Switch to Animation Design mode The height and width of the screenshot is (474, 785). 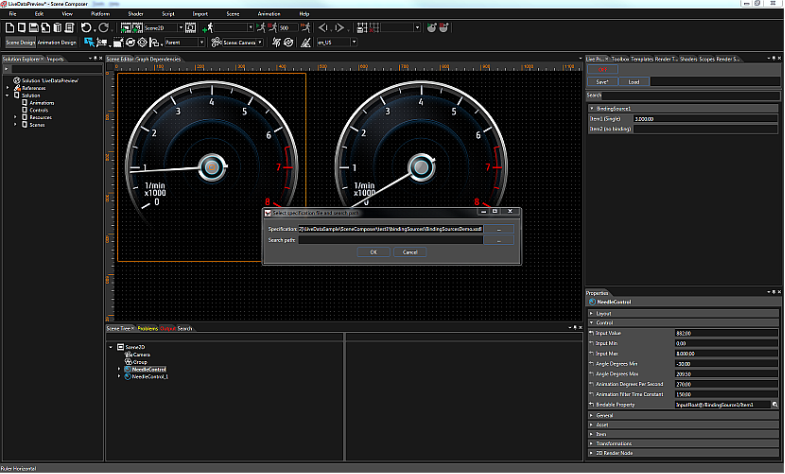click(57, 43)
